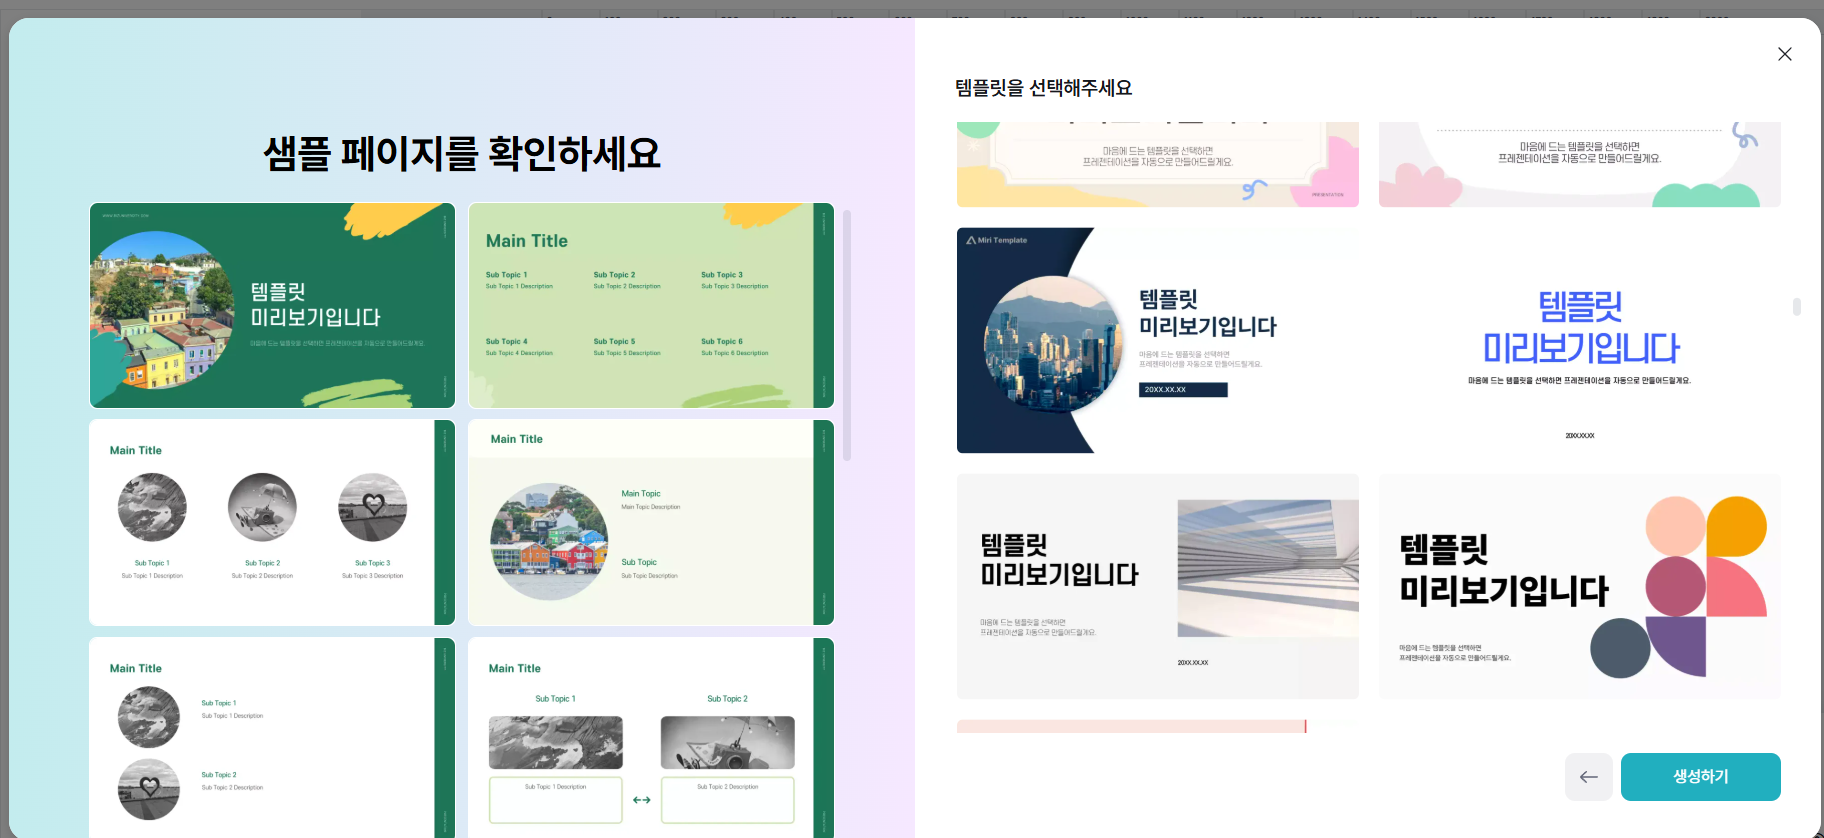Click the 샘플 페이지를 확인하세요 heading
This screenshot has width=1824, height=838.
tap(462, 153)
